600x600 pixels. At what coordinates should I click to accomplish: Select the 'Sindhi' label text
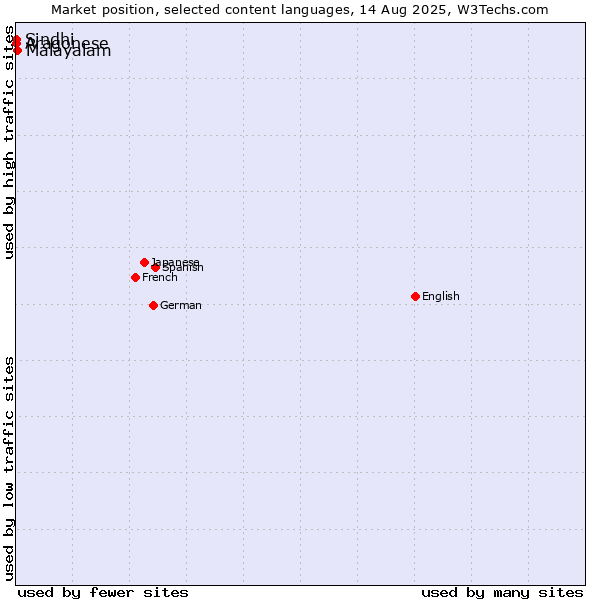[49, 39]
